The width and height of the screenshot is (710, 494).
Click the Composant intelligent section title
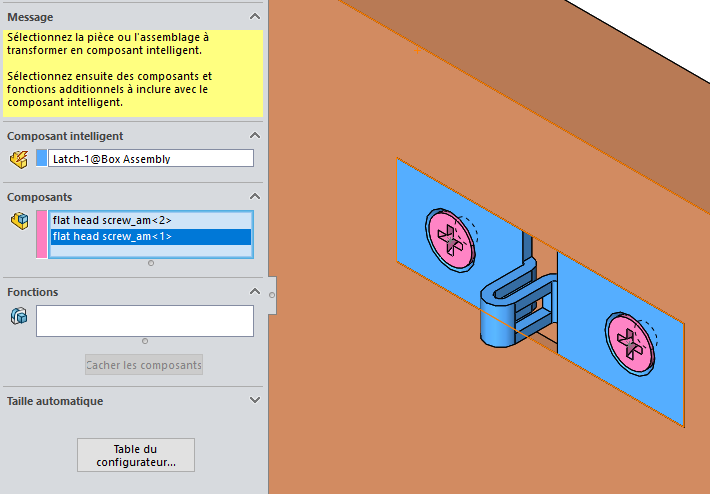[x=65, y=136]
